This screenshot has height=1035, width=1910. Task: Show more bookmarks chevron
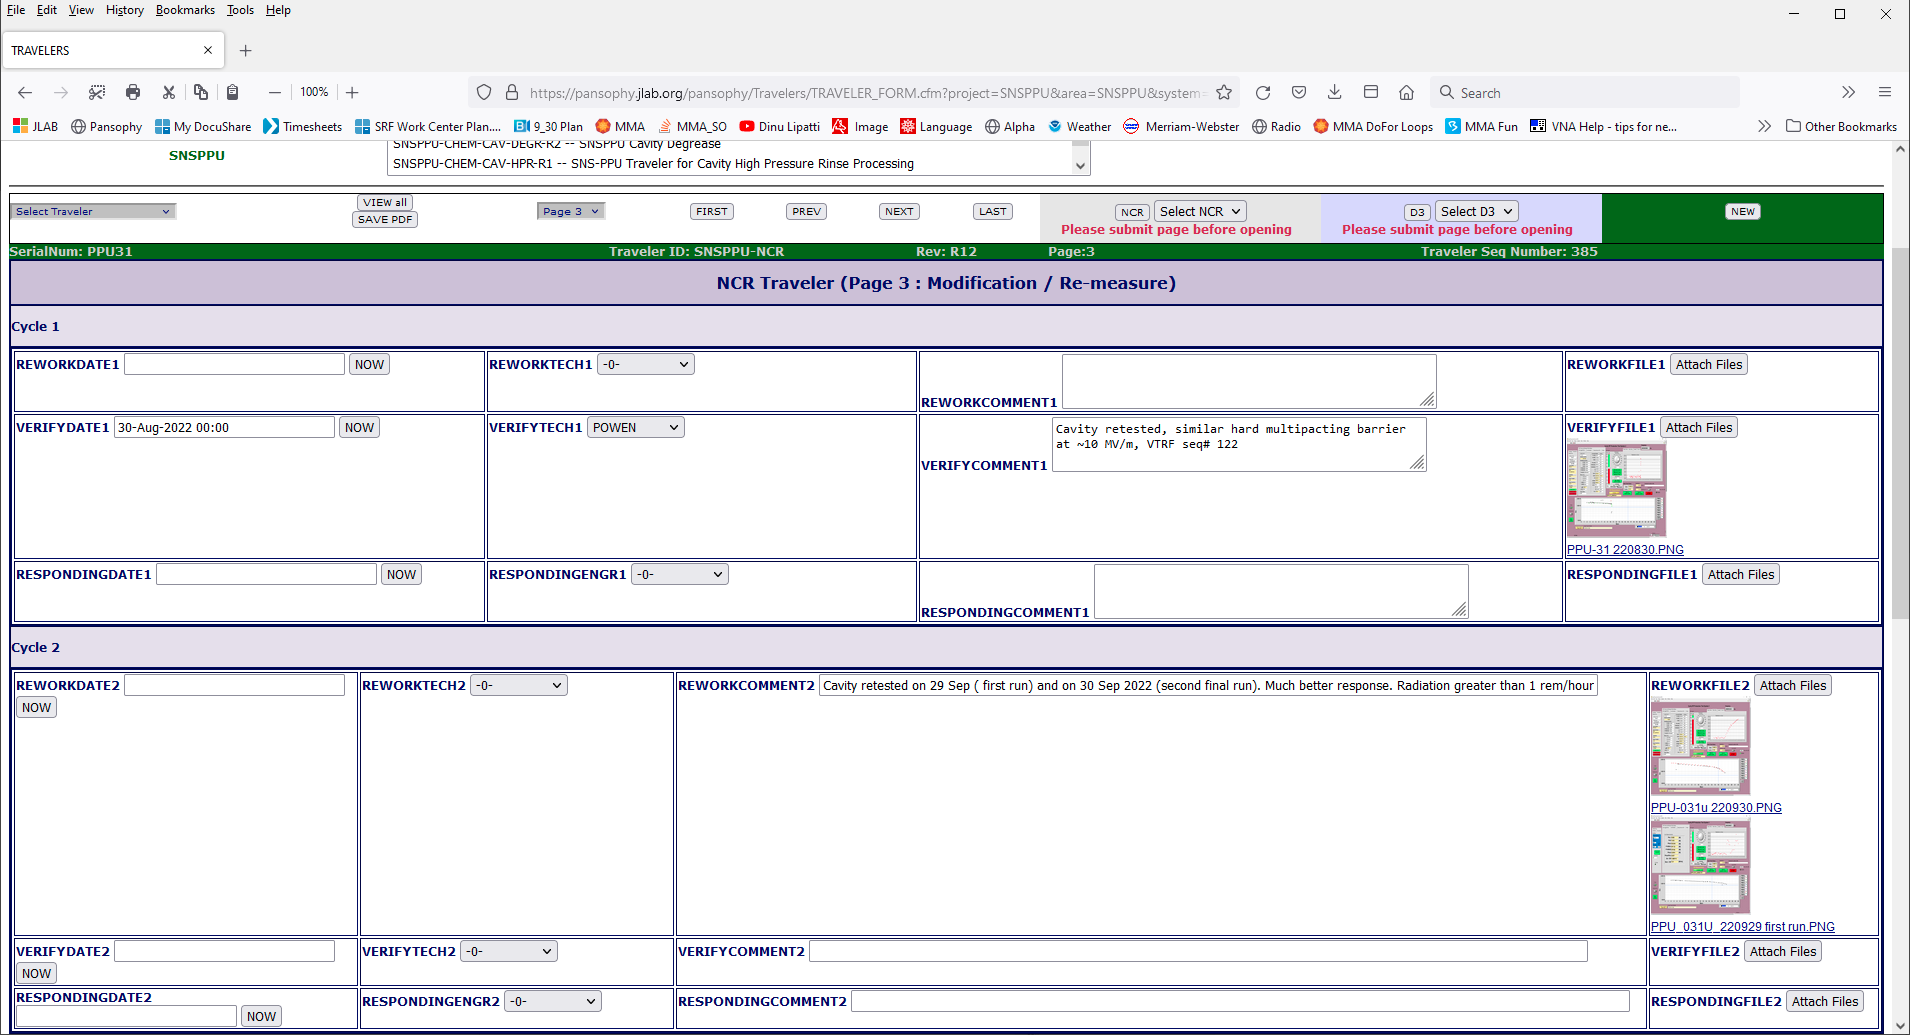pyautogui.click(x=1764, y=126)
